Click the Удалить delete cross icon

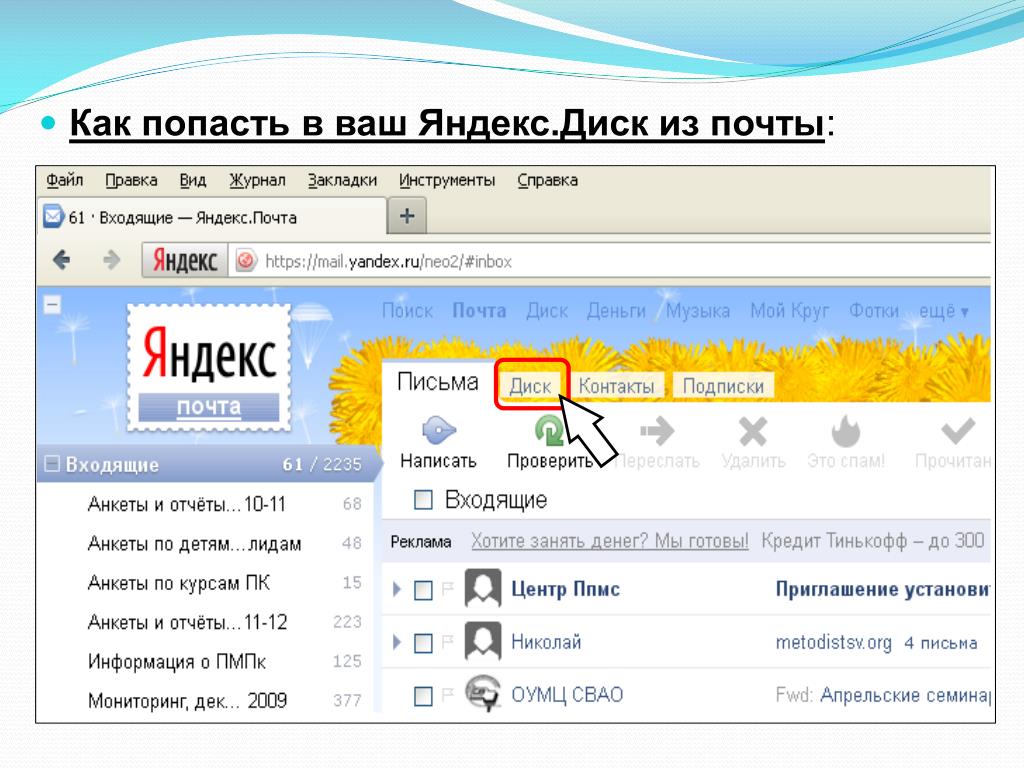[x=753, y=431]
